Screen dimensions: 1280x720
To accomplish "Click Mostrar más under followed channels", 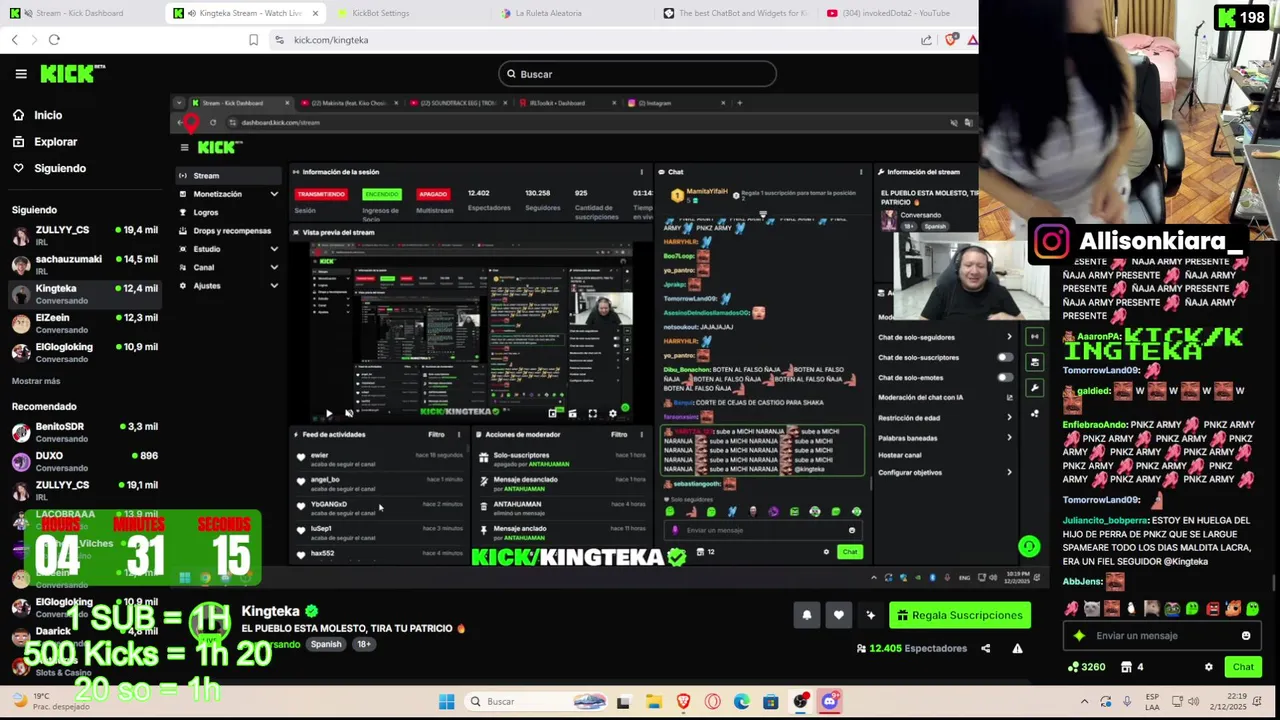I will (x=36, y=381).
